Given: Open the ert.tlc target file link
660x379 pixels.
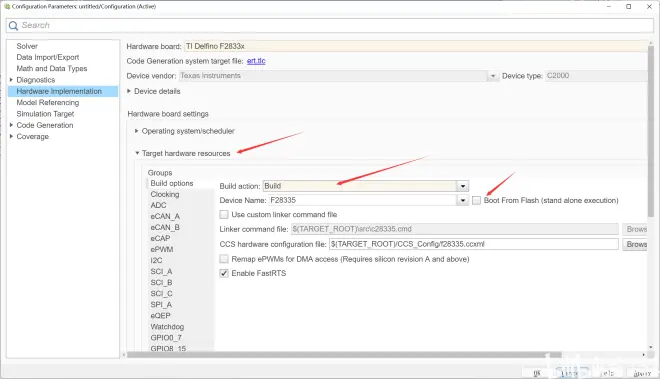Looking at the screenshot, I should point(256,61).
